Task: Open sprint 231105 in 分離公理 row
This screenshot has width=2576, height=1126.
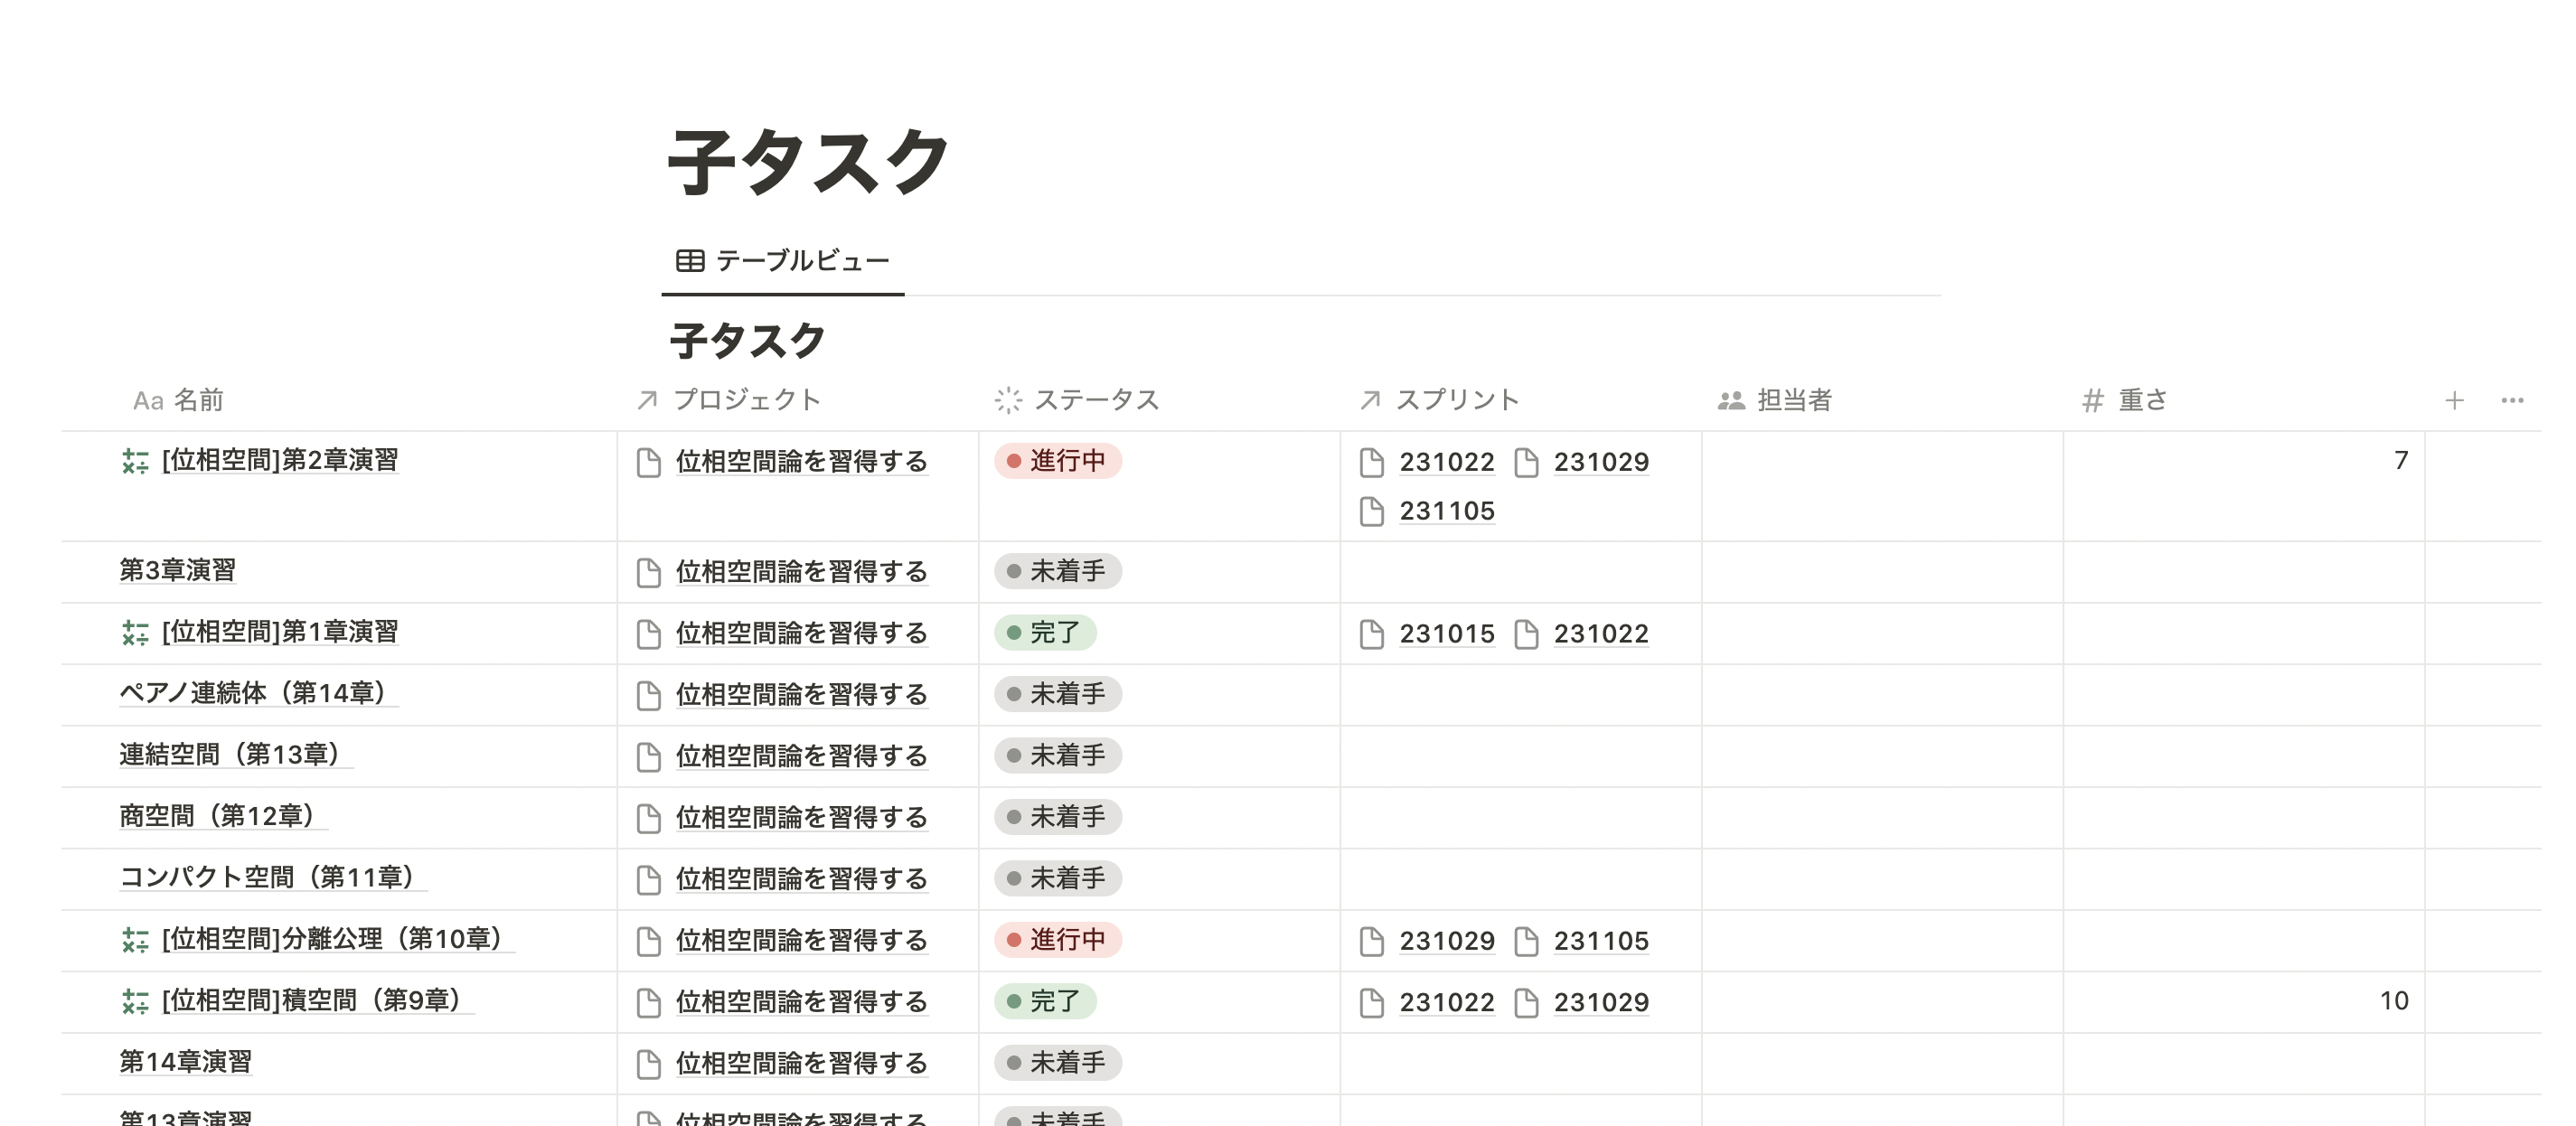Action: click(x=1601, y=941)
